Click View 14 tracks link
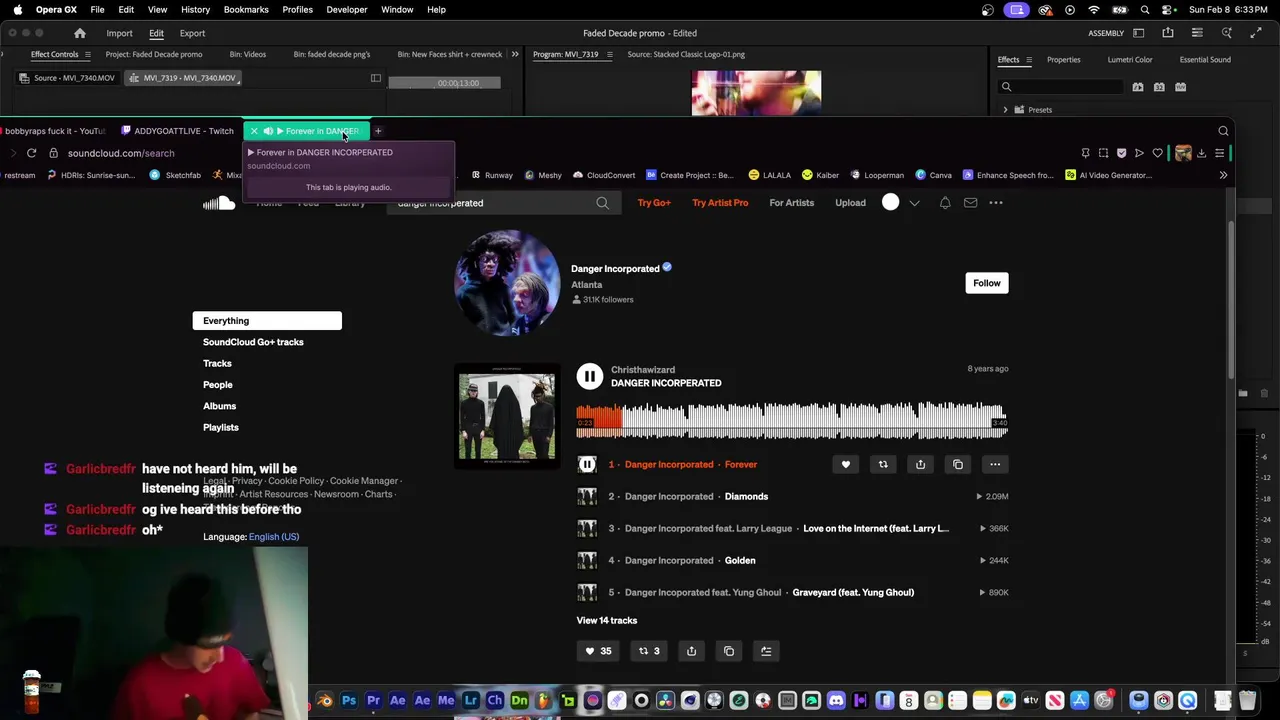Viewport: 1280px width, 720px height. pos(606,620)
